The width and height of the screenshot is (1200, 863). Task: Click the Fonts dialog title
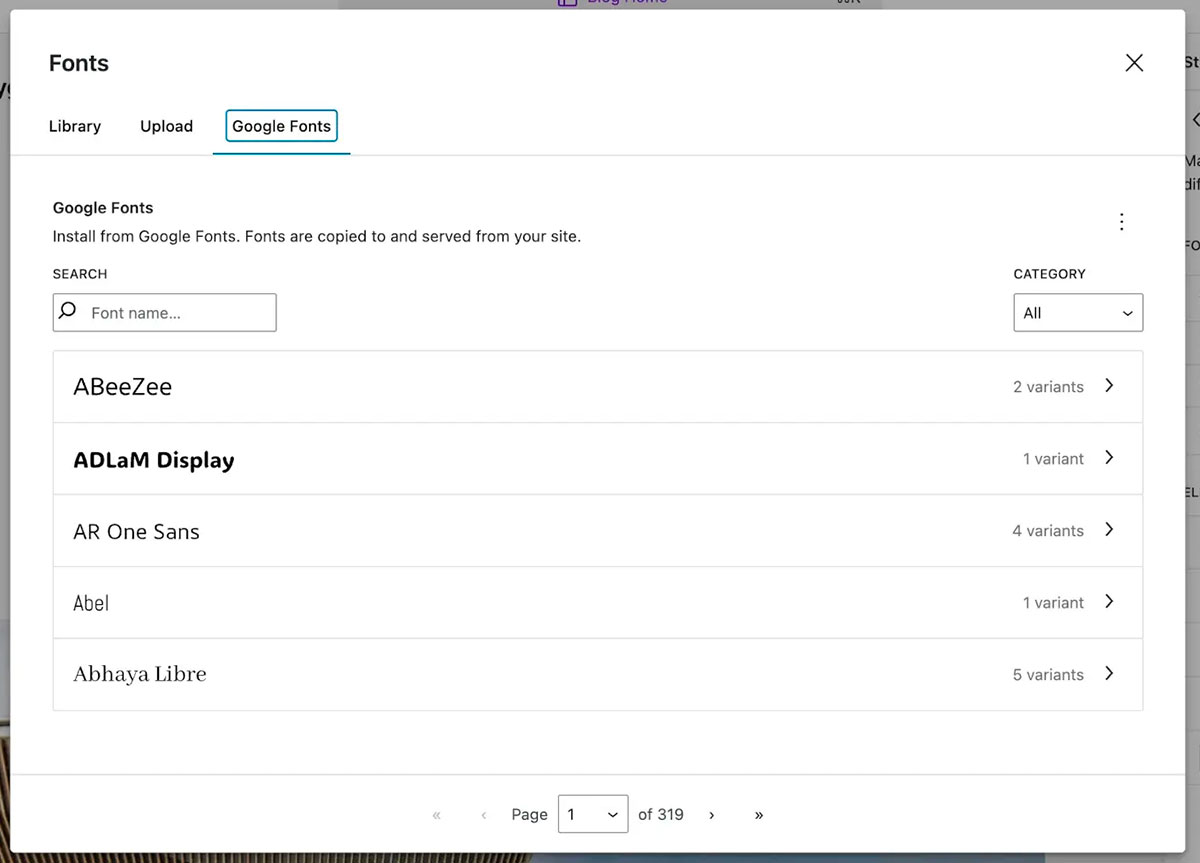[x=79, y=63]
